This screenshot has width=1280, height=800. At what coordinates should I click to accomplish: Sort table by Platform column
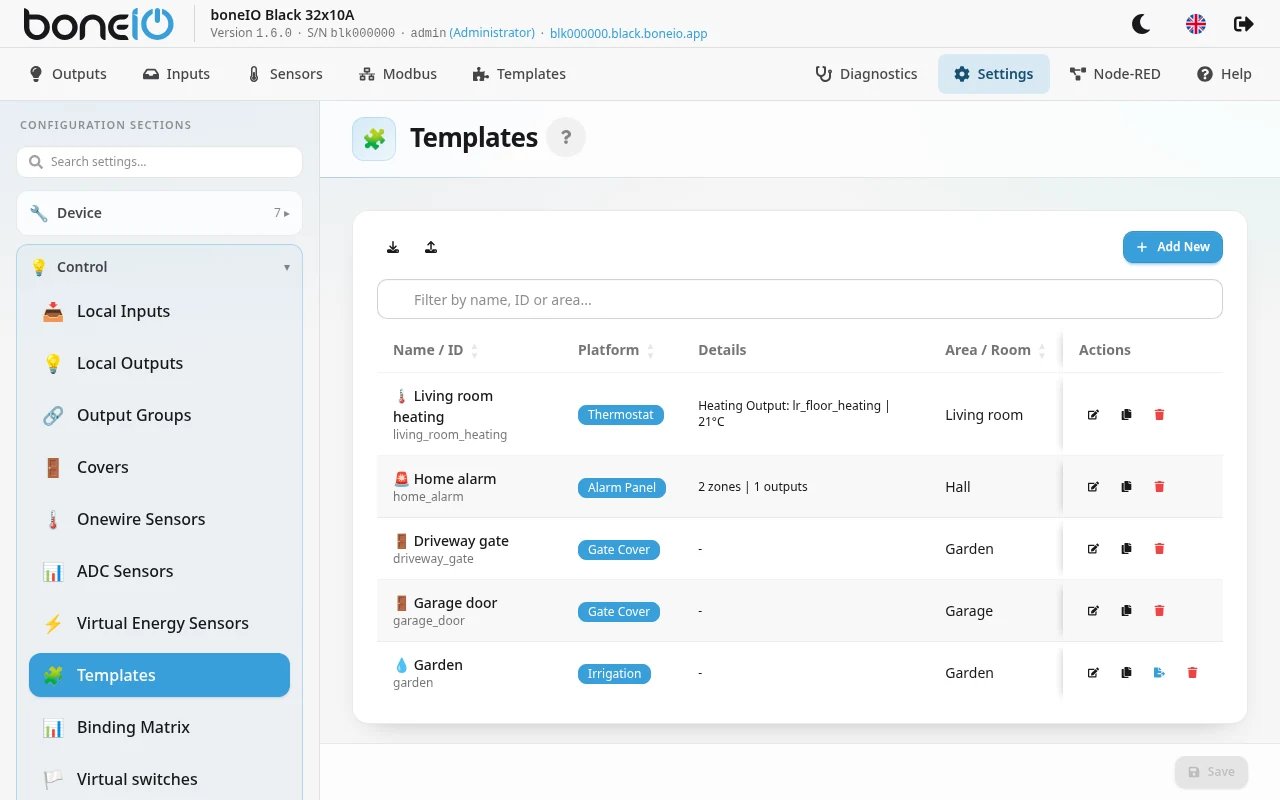point(616,350)
